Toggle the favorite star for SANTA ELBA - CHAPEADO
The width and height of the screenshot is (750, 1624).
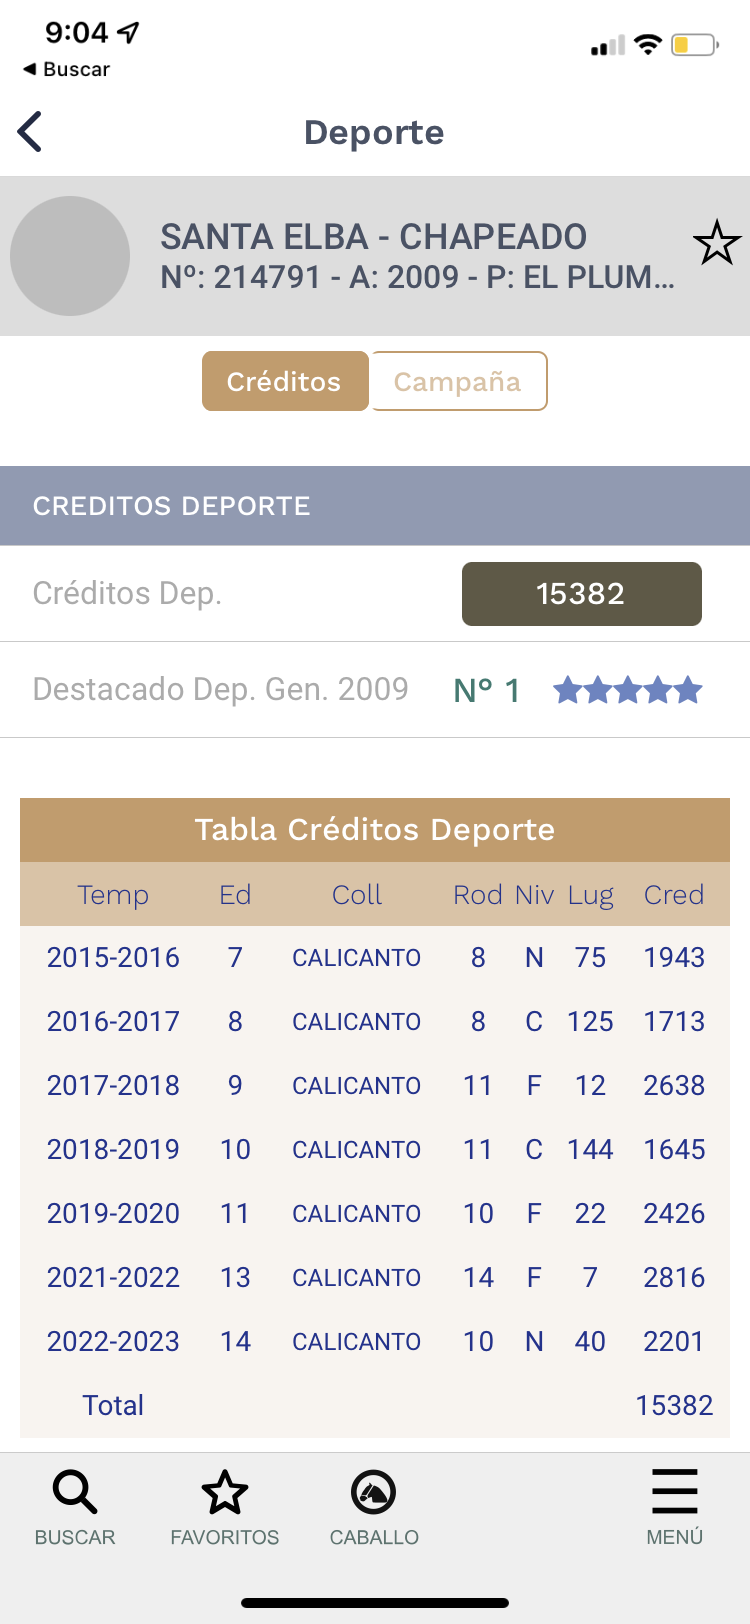tap(716, 243)
